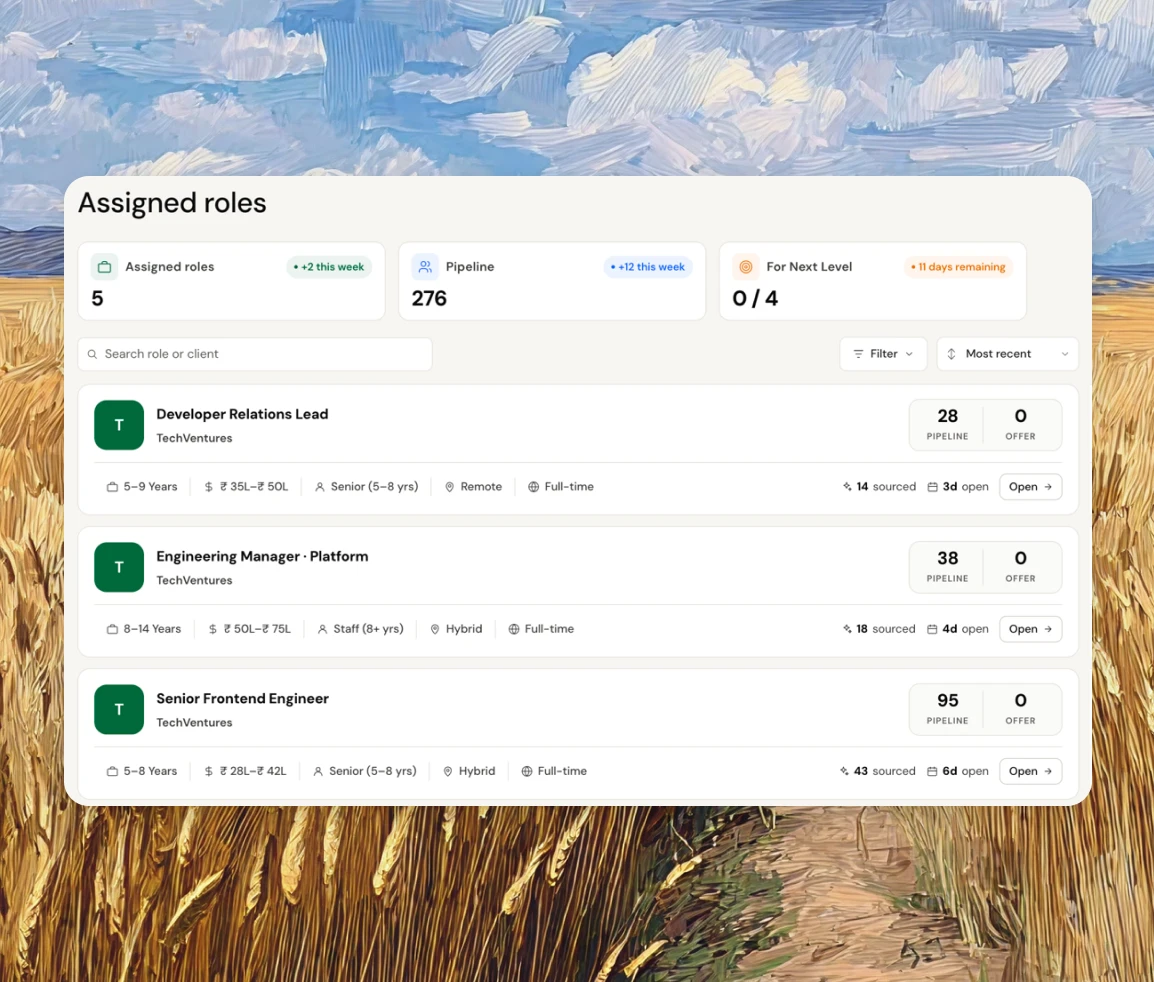Click the 38 PIPELINE count
The width and height of the screenshot is (1154, 982).
point(947,567)
